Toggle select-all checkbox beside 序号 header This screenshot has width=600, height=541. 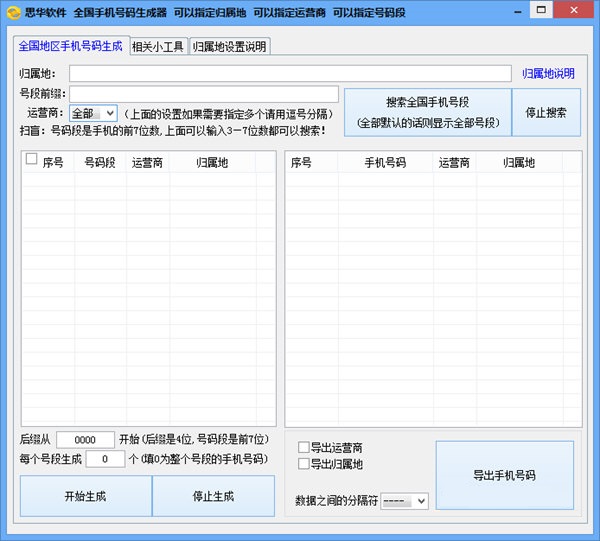tap(31, 159)
